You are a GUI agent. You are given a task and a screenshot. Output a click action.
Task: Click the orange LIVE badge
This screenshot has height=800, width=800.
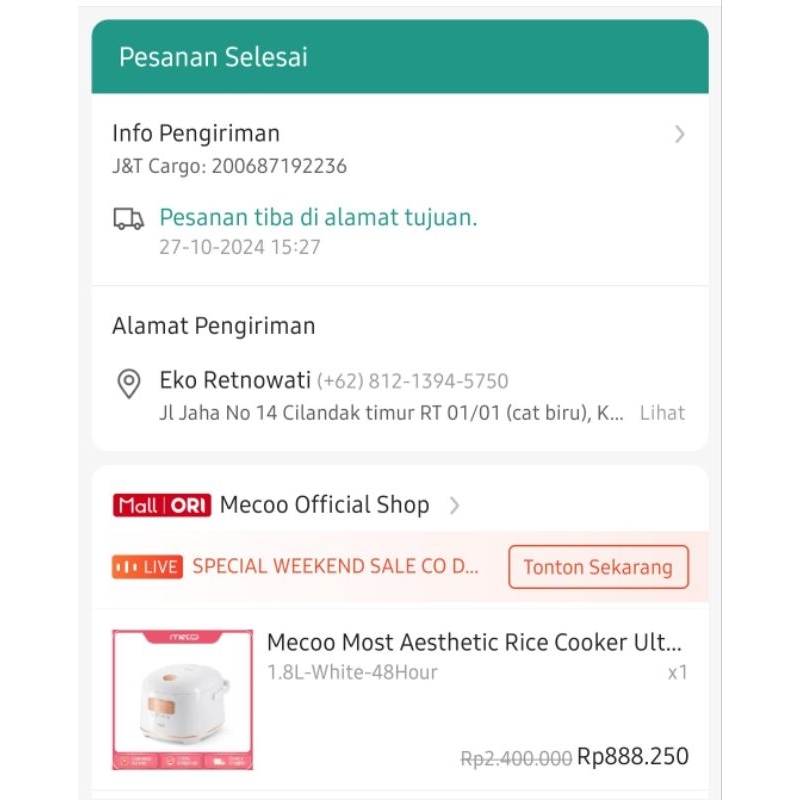point(146,567)
